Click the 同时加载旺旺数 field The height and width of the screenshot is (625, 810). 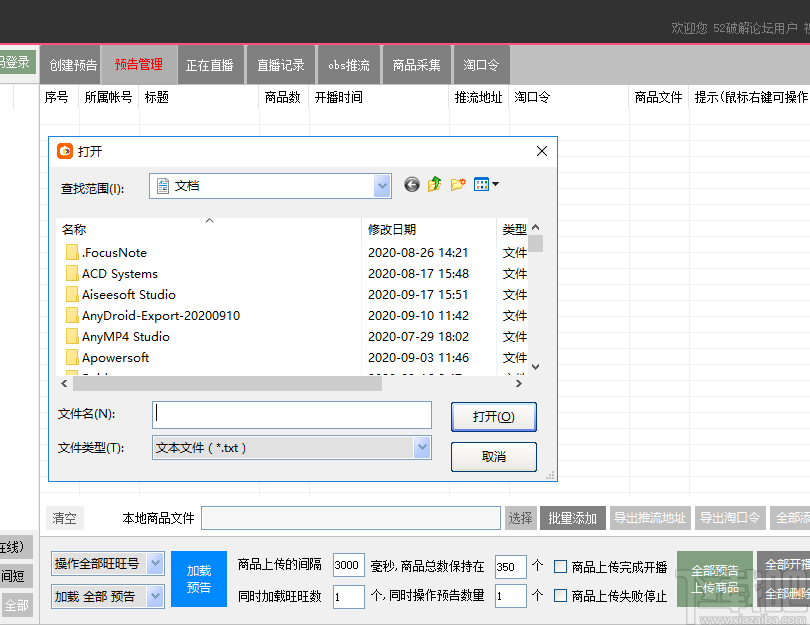click(x=349, y=597)
